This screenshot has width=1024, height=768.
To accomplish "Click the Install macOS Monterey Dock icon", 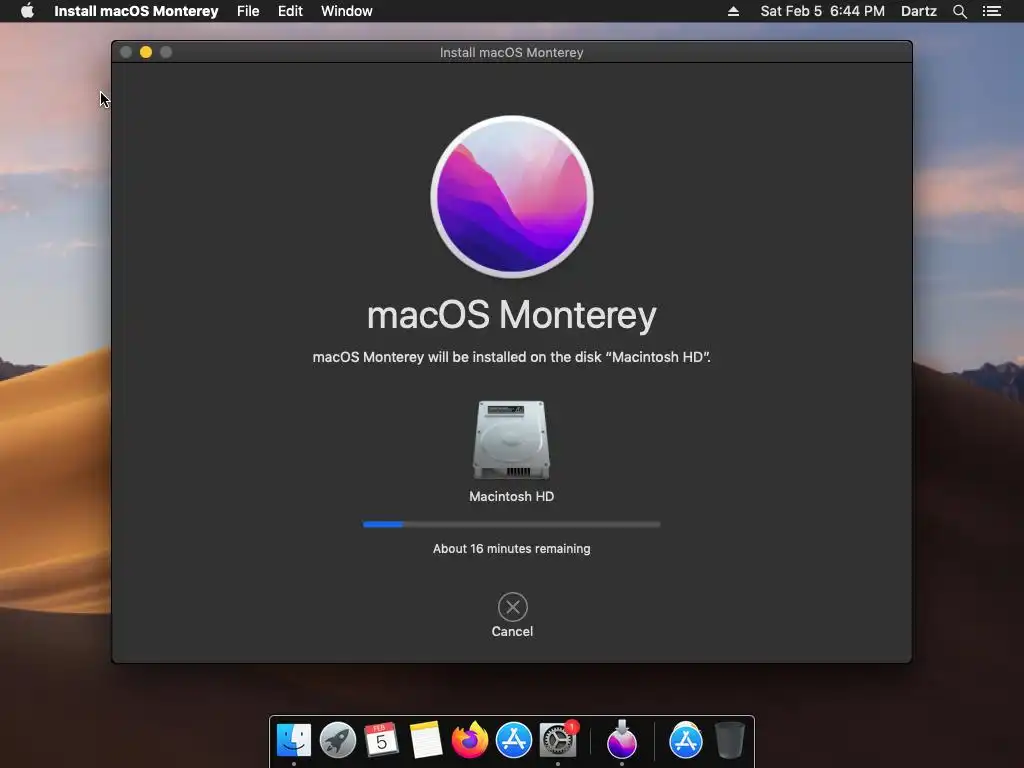I will coord(622,740).
